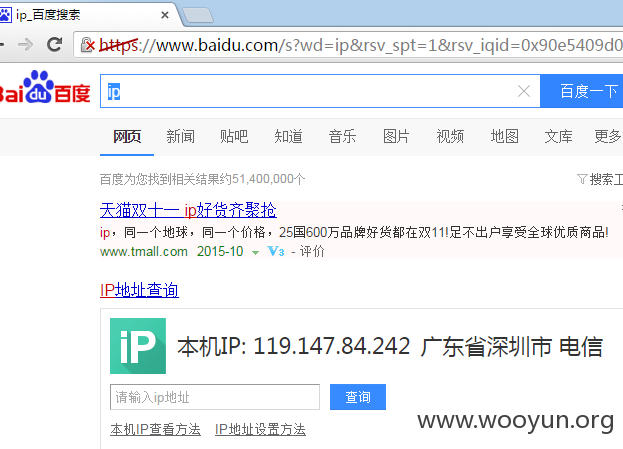Open the 更多 tab
623x449 pixels.
(608, 137)
